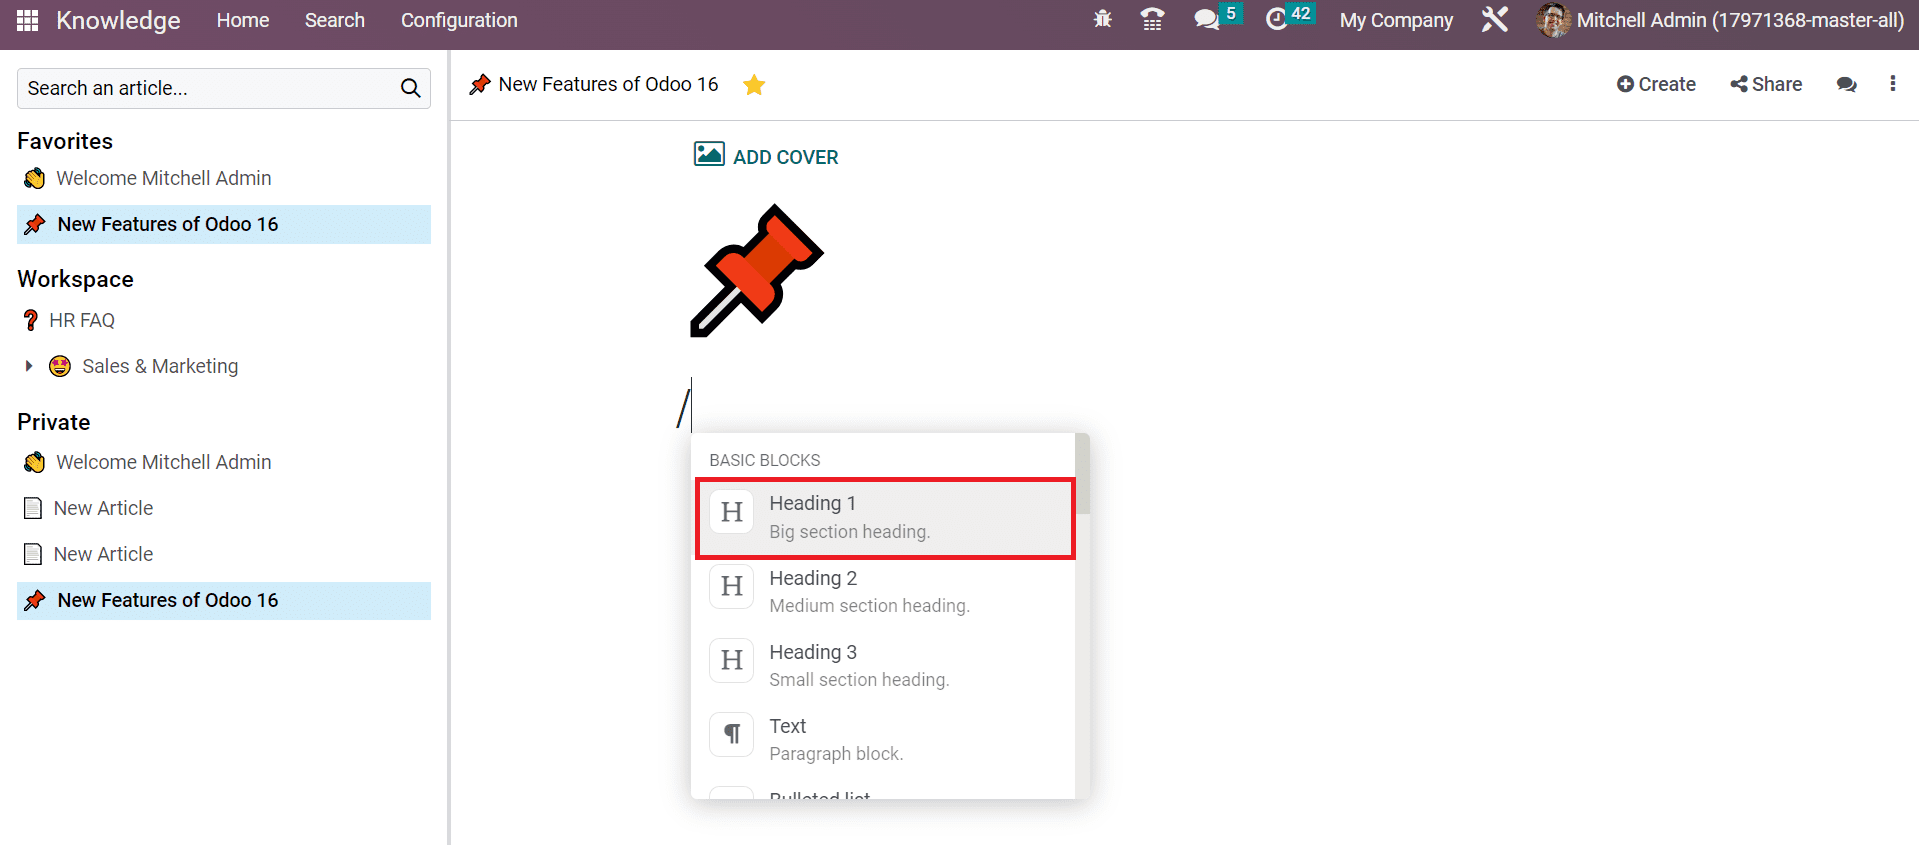Open New Features of Odoo 16 in Favorites
This screenshot has height=845, width=1919.
(x=168, y=225)
